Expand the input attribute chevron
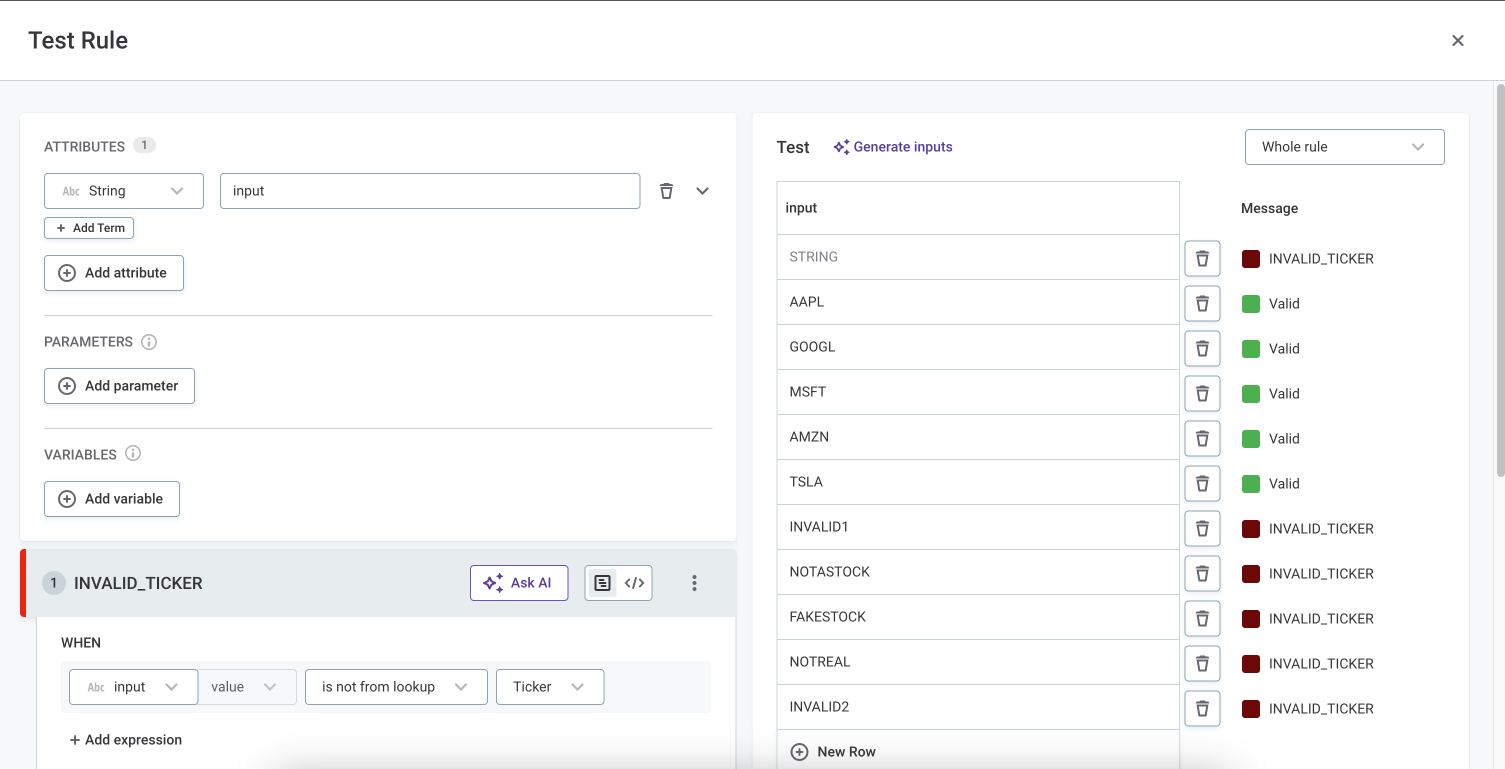Image resolution: width=1505 pixels, height=769 pixels. (x=702, y=191)
